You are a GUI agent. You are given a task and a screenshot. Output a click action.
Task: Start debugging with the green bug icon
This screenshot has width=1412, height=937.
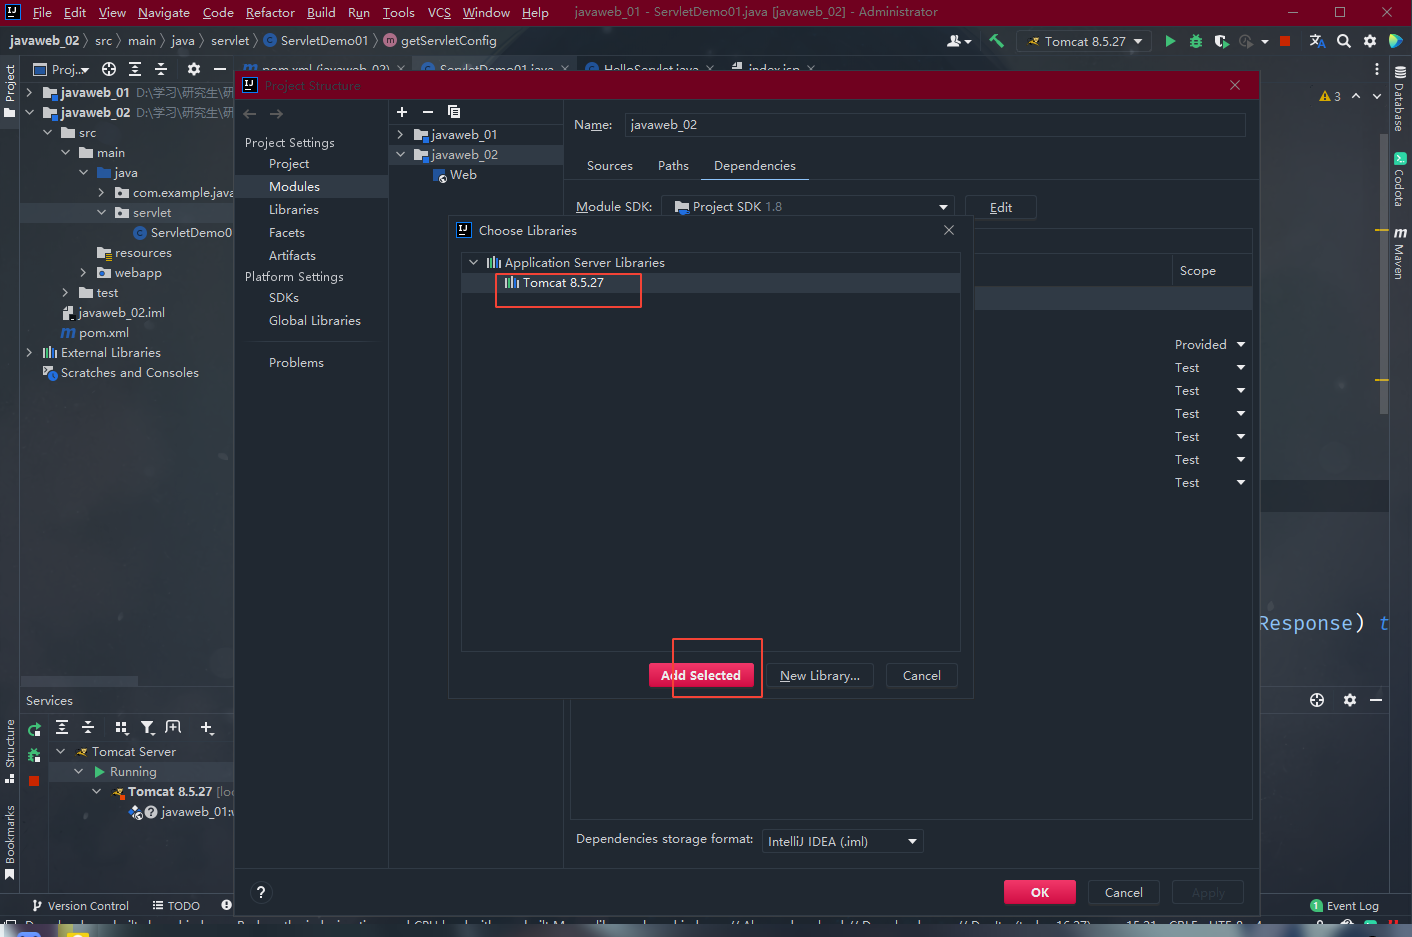(1196, 41)
